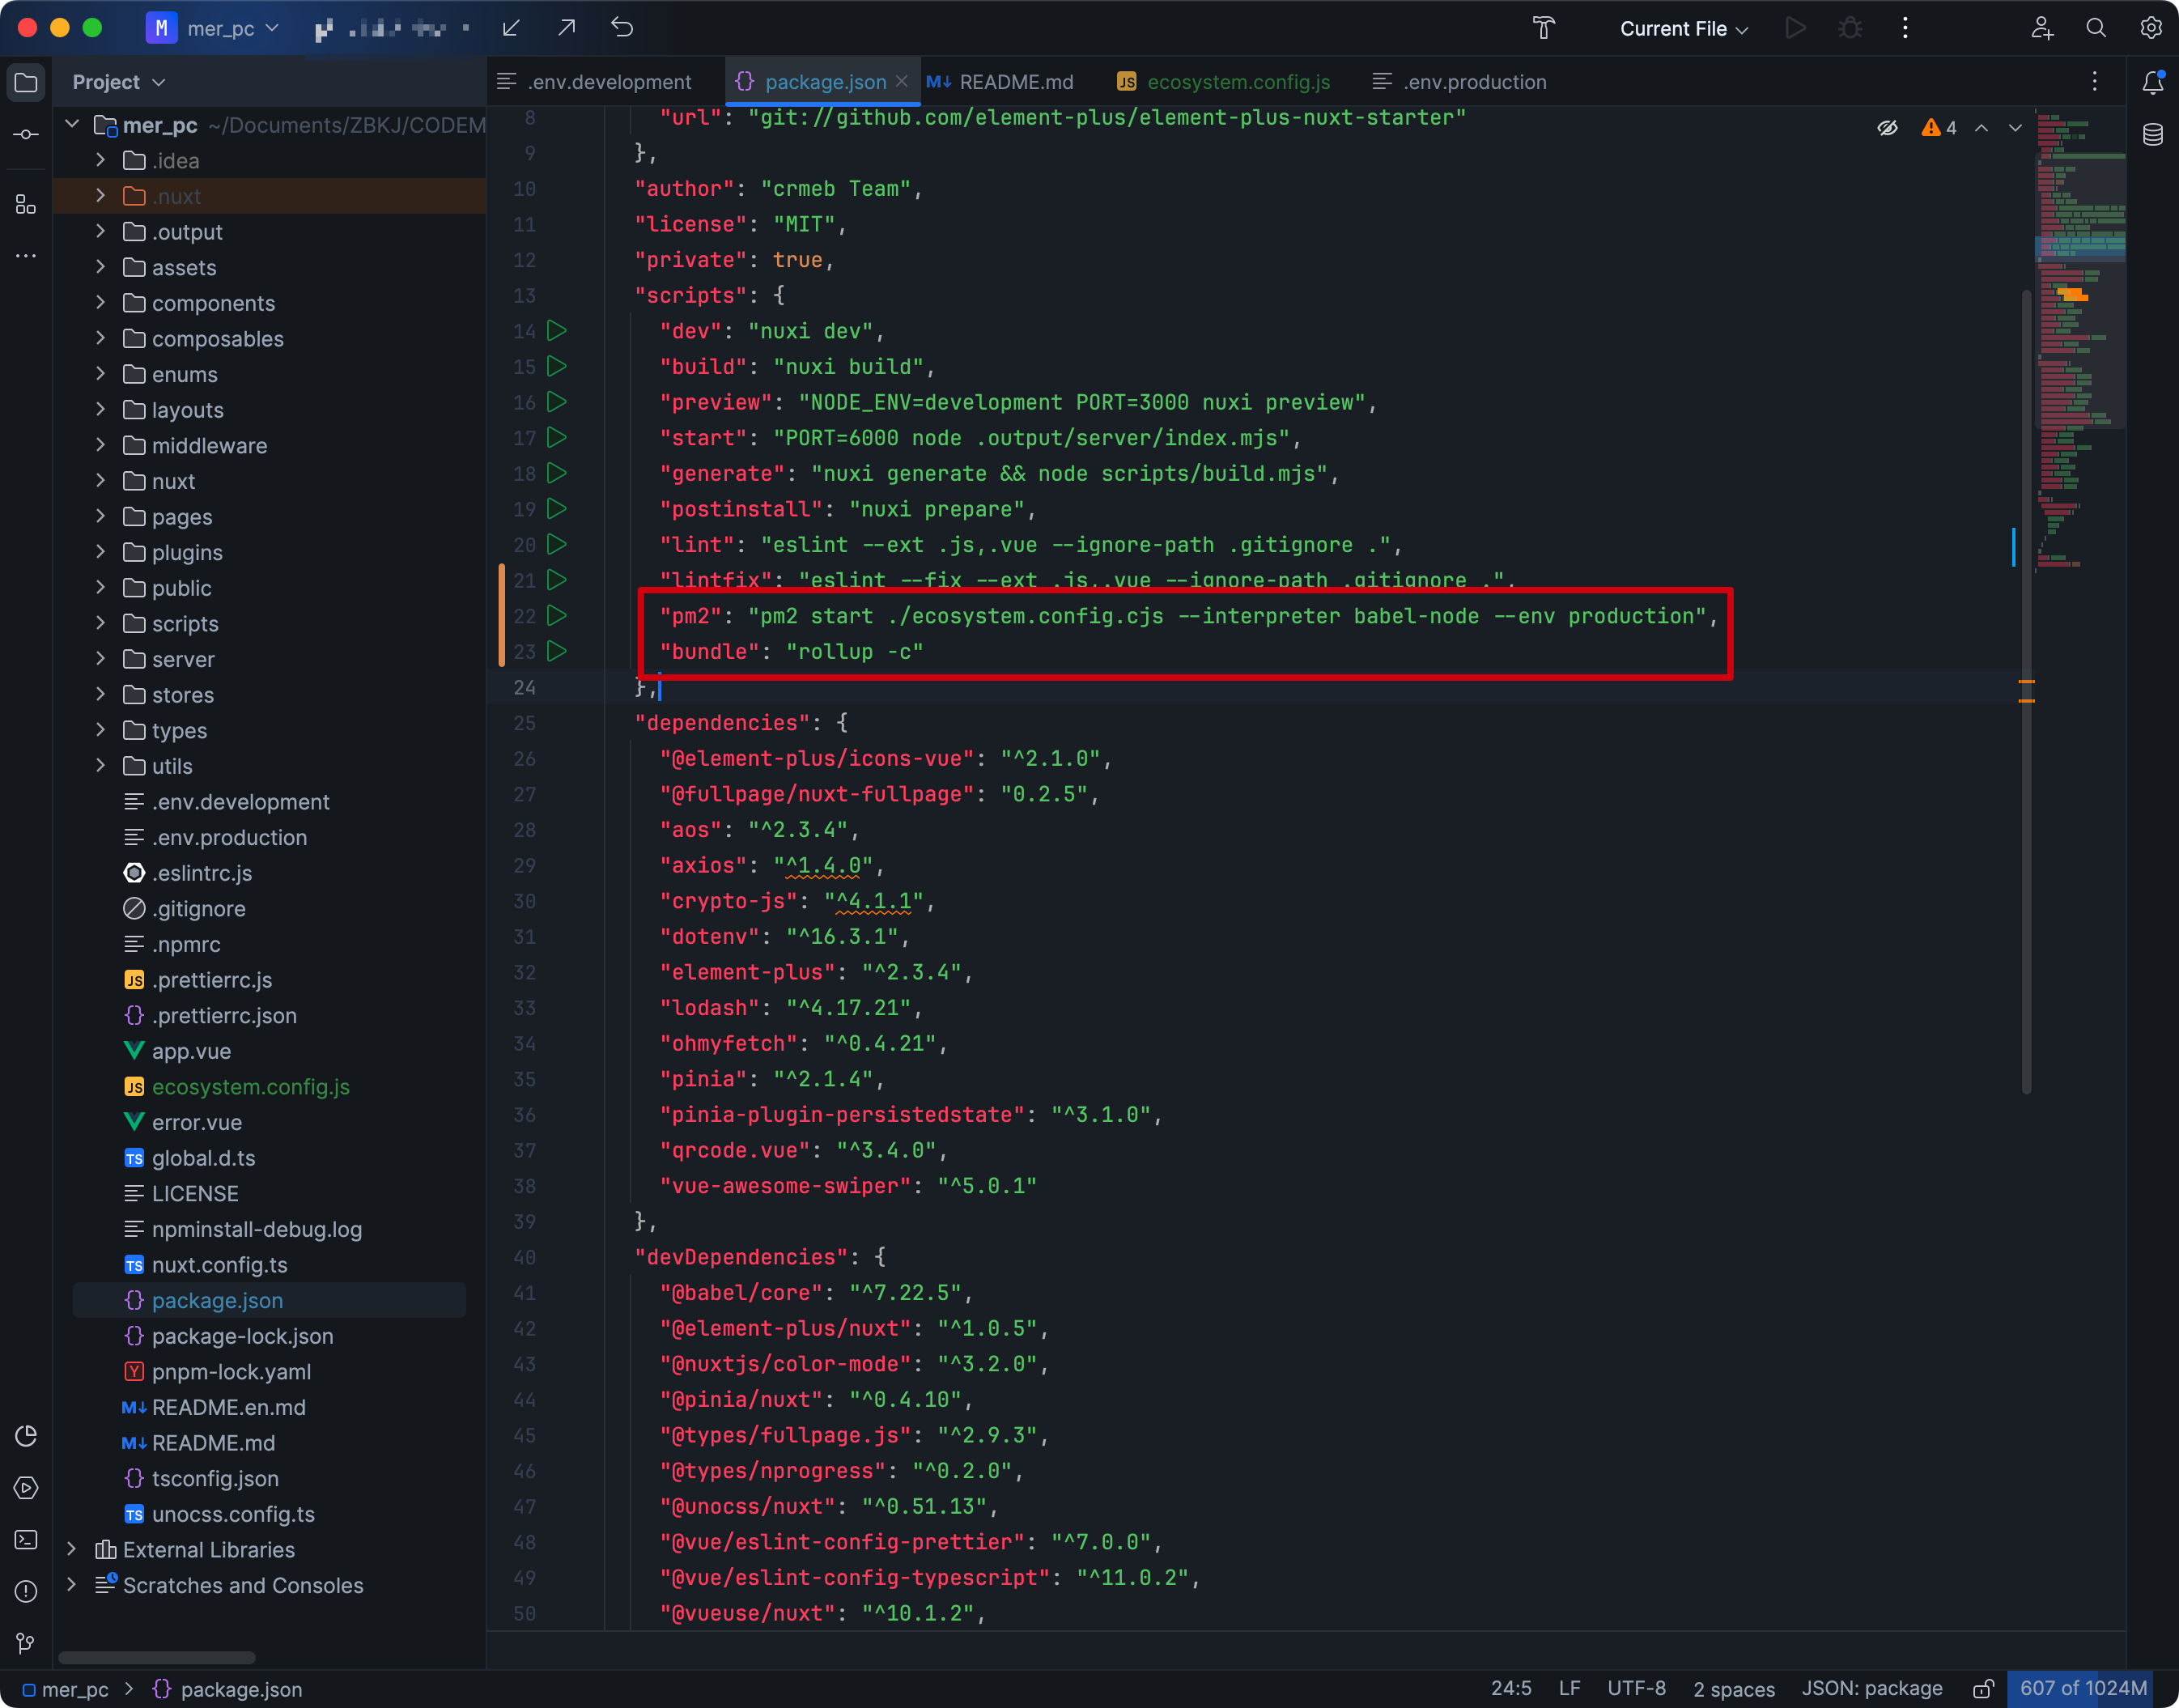Open the Build hammer toolbar icon

pyautogui.click(x=1544, y=28)
